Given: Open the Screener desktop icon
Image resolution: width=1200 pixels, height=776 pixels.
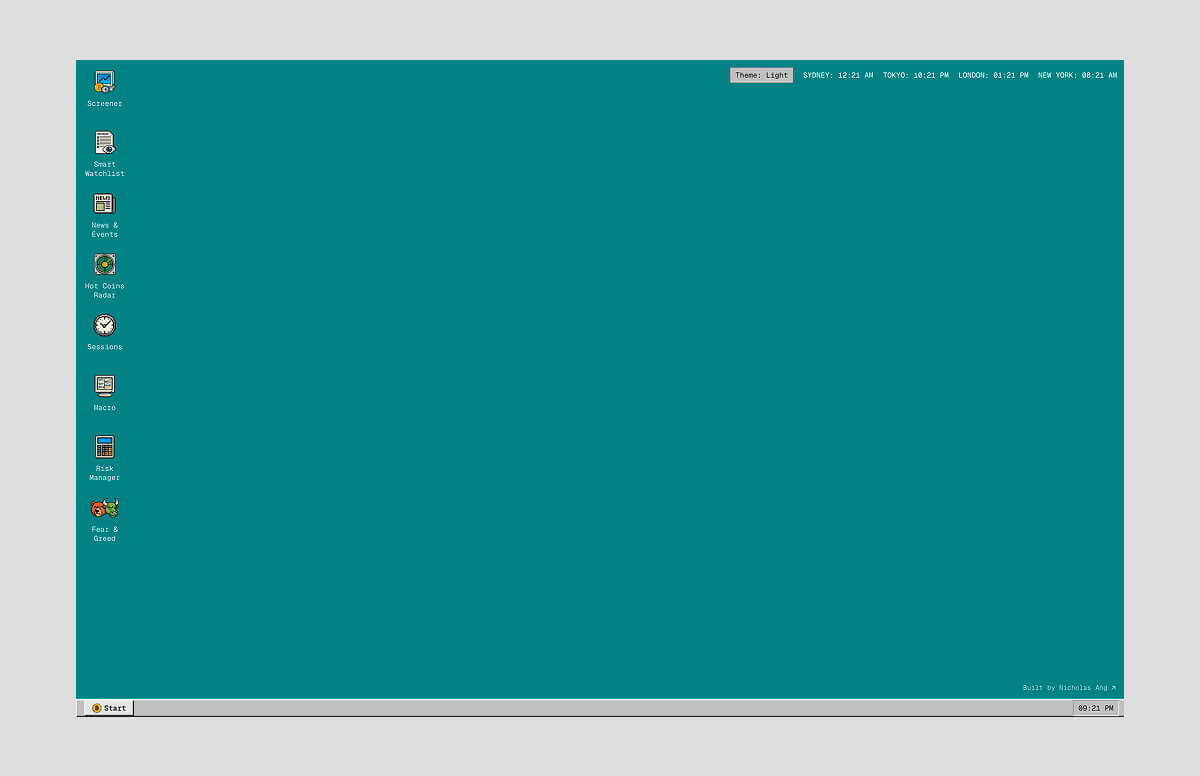Looking at the screenshot, I should [x=104, y=82].
